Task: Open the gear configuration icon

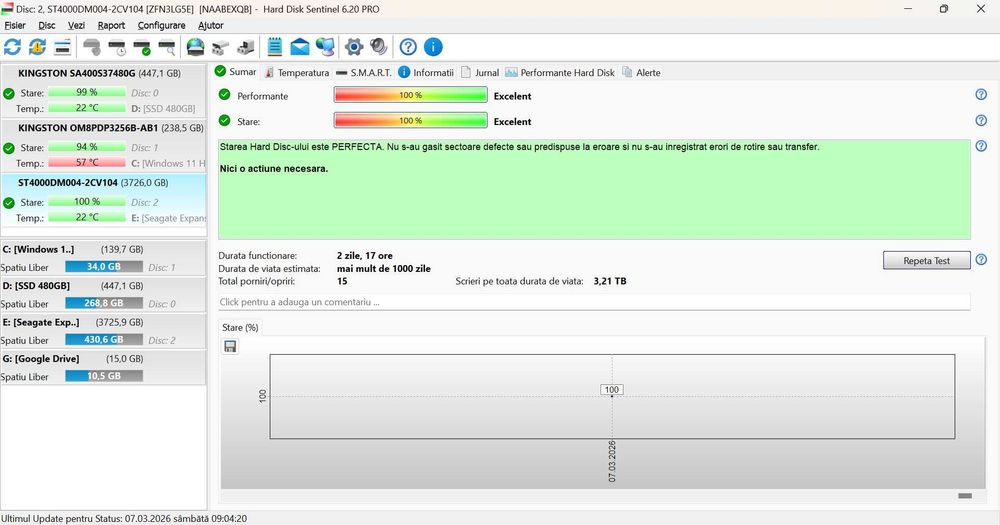Action: click(354, 47)
